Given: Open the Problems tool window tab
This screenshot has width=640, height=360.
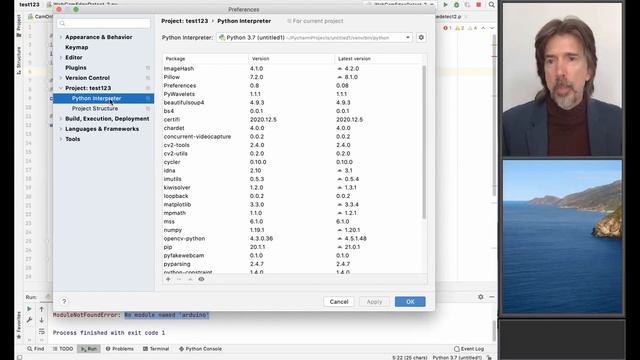Looking at the screenshot, I should tap(120, 349).
